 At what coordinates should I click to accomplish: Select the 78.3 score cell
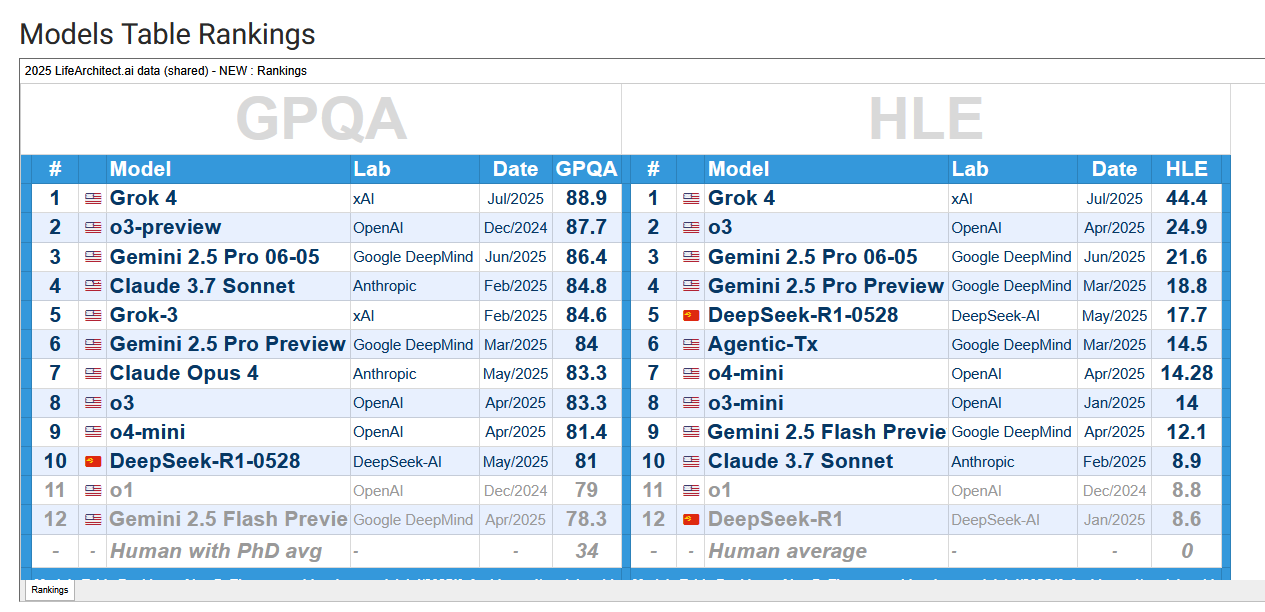pos(587,520)
